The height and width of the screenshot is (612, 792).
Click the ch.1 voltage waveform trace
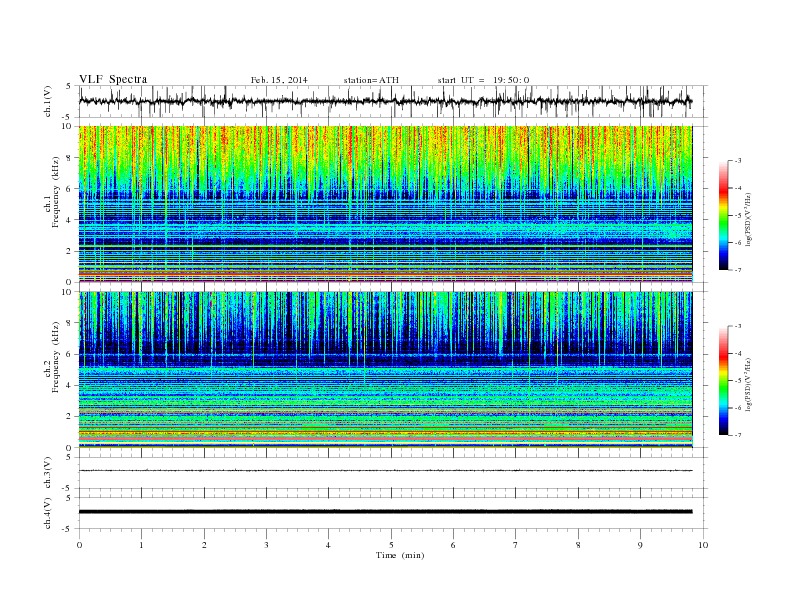click(385, 101)
